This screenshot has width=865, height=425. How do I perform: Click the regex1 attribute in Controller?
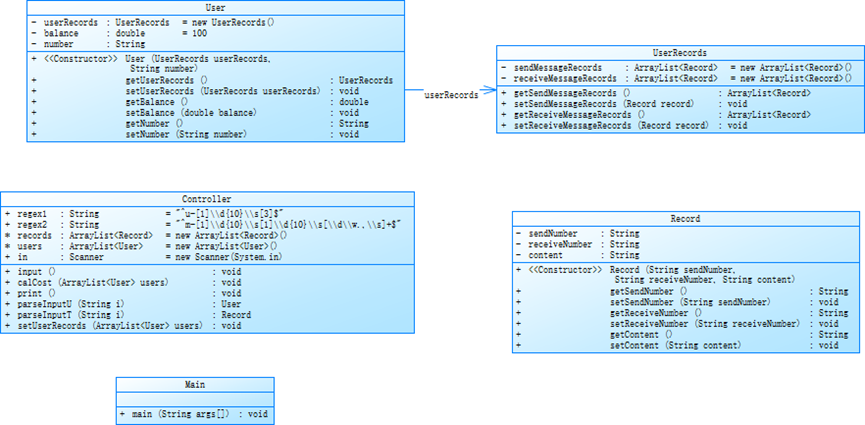click(x=144, y=214)
